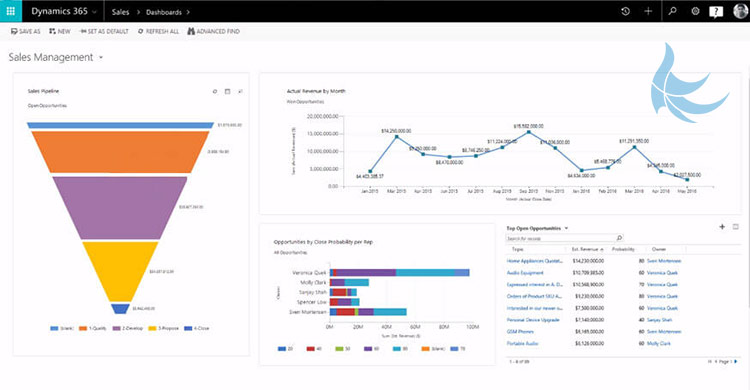Open Top Open Opportunities view selector
Image resolution: width=750 pixels, height=390 pixels.
pyautogui.click(x=566, y=228)
